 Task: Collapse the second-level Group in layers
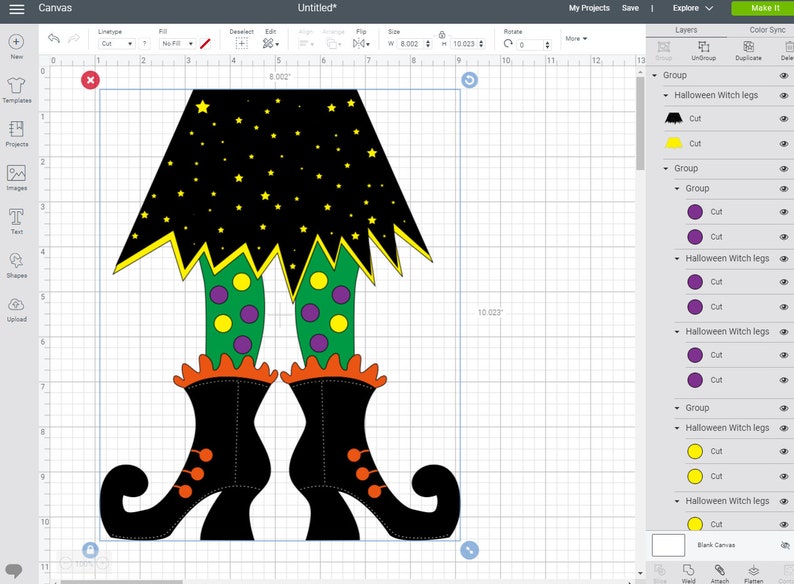coord(666,169)
